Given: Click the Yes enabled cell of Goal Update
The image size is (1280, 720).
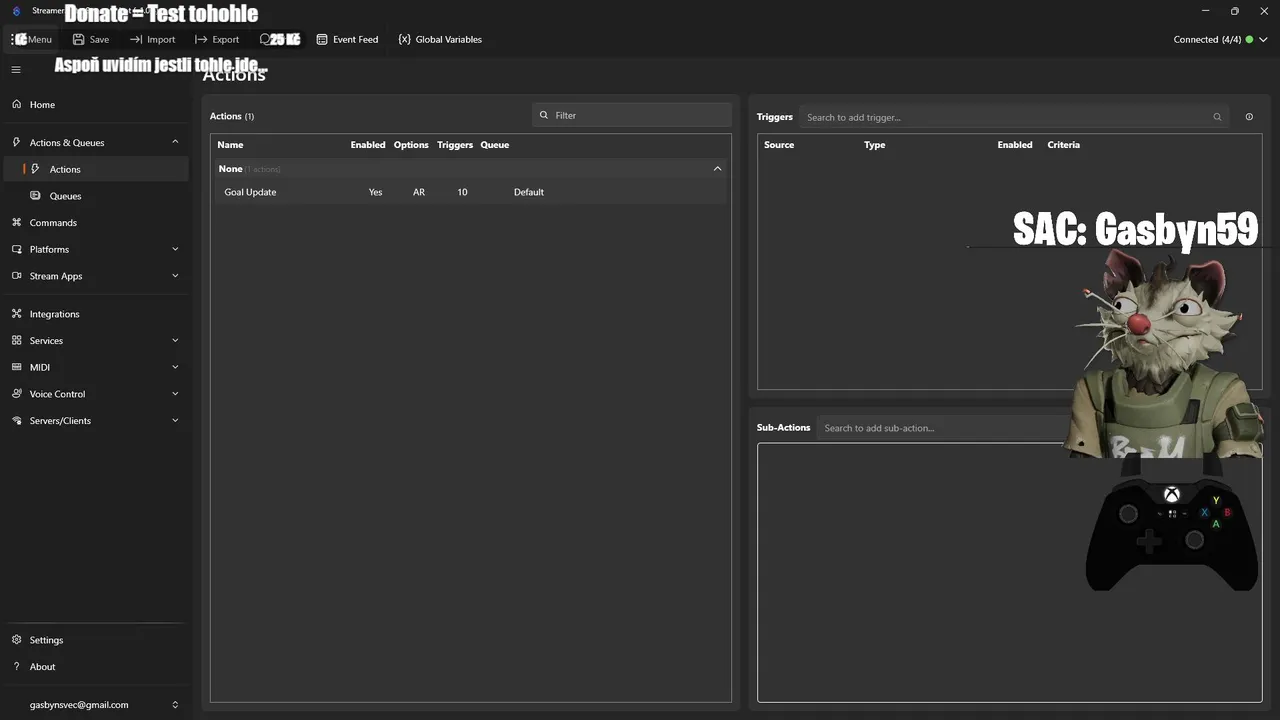Looking at the screenshot, I should coord(375,192).
